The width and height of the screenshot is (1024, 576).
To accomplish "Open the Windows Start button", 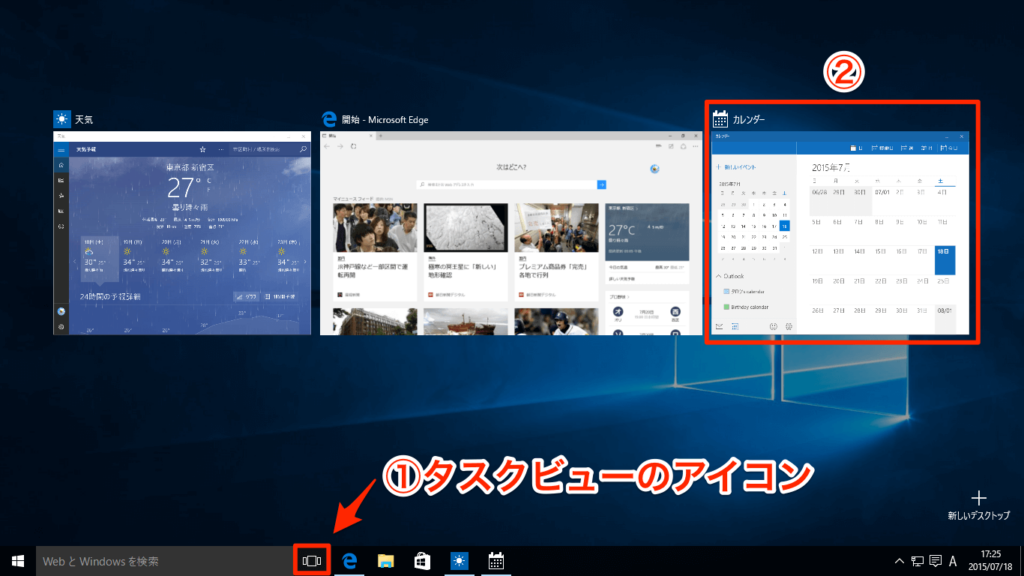I will point(18,561).
